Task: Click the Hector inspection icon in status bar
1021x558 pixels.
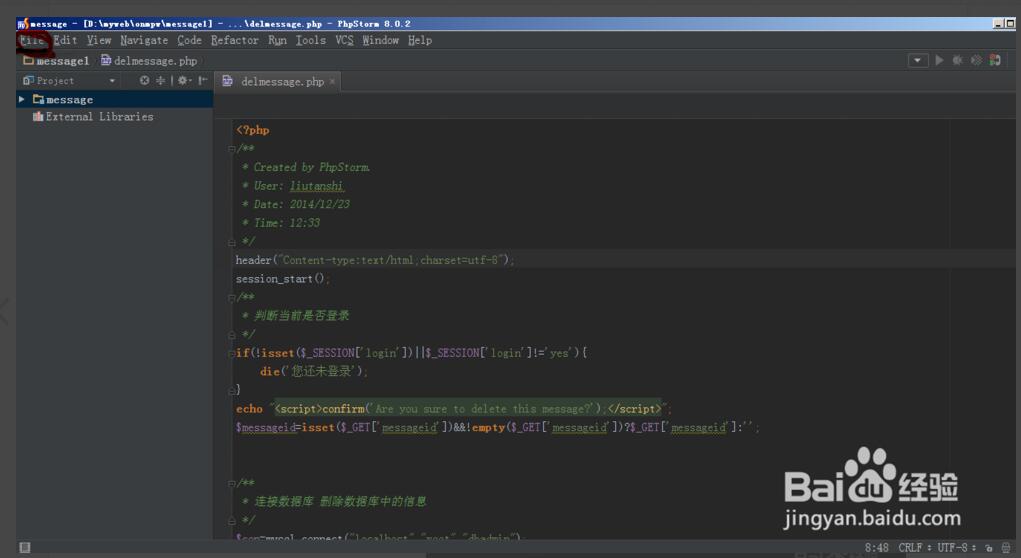Action: (x=1006, y=548)
